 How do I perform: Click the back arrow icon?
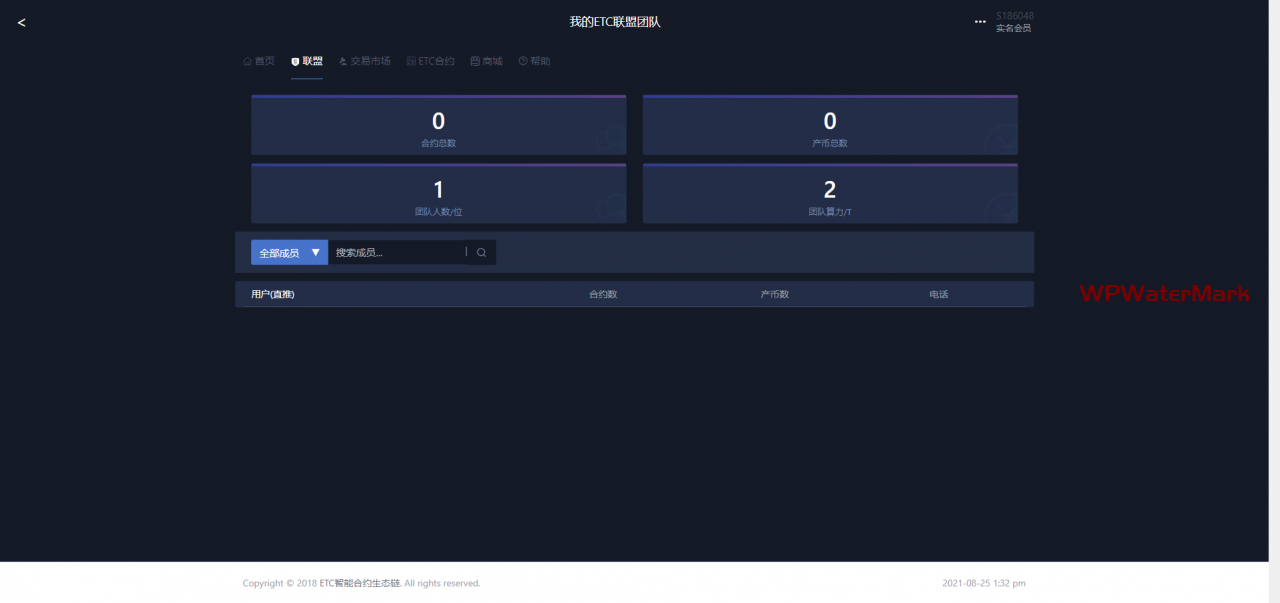tap(22, 22)
